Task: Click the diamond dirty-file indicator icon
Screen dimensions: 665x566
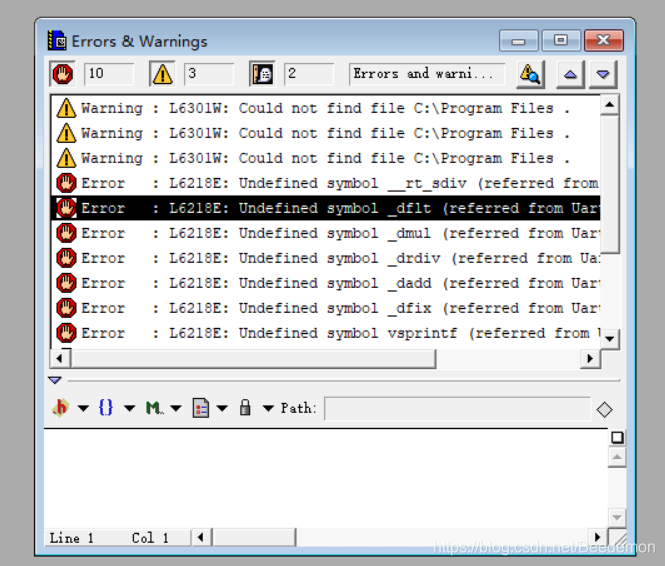Action: point(604,410)
